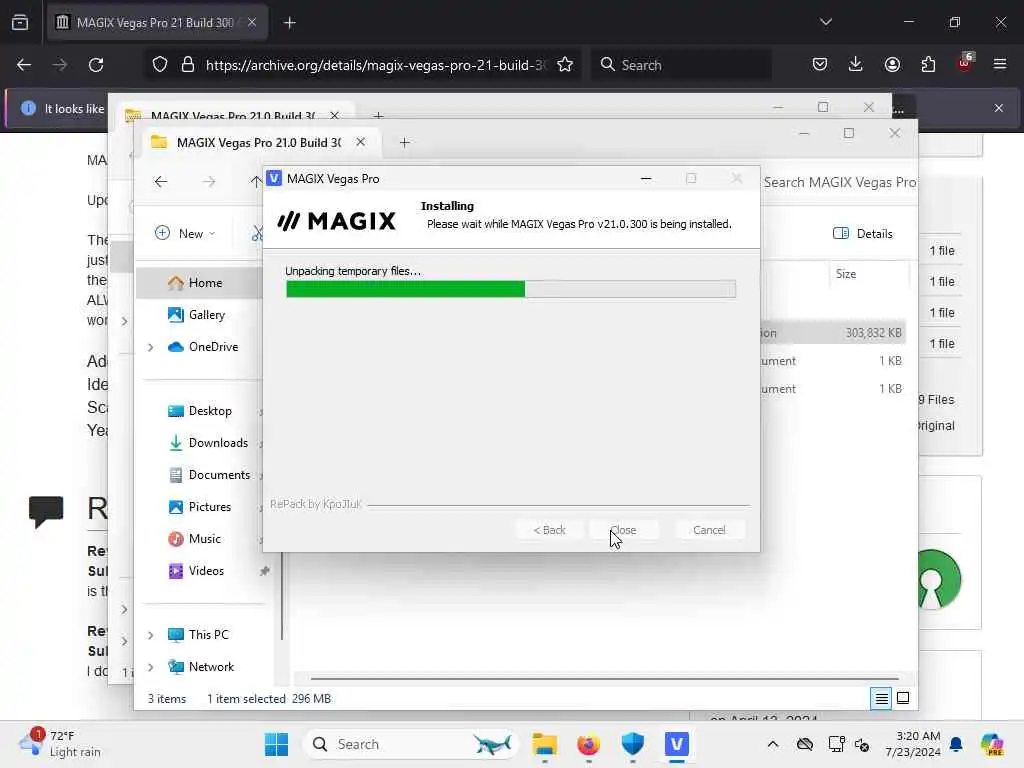
Task: Click Cancel in MAGIX installer
Action: (x=709, y=530)
